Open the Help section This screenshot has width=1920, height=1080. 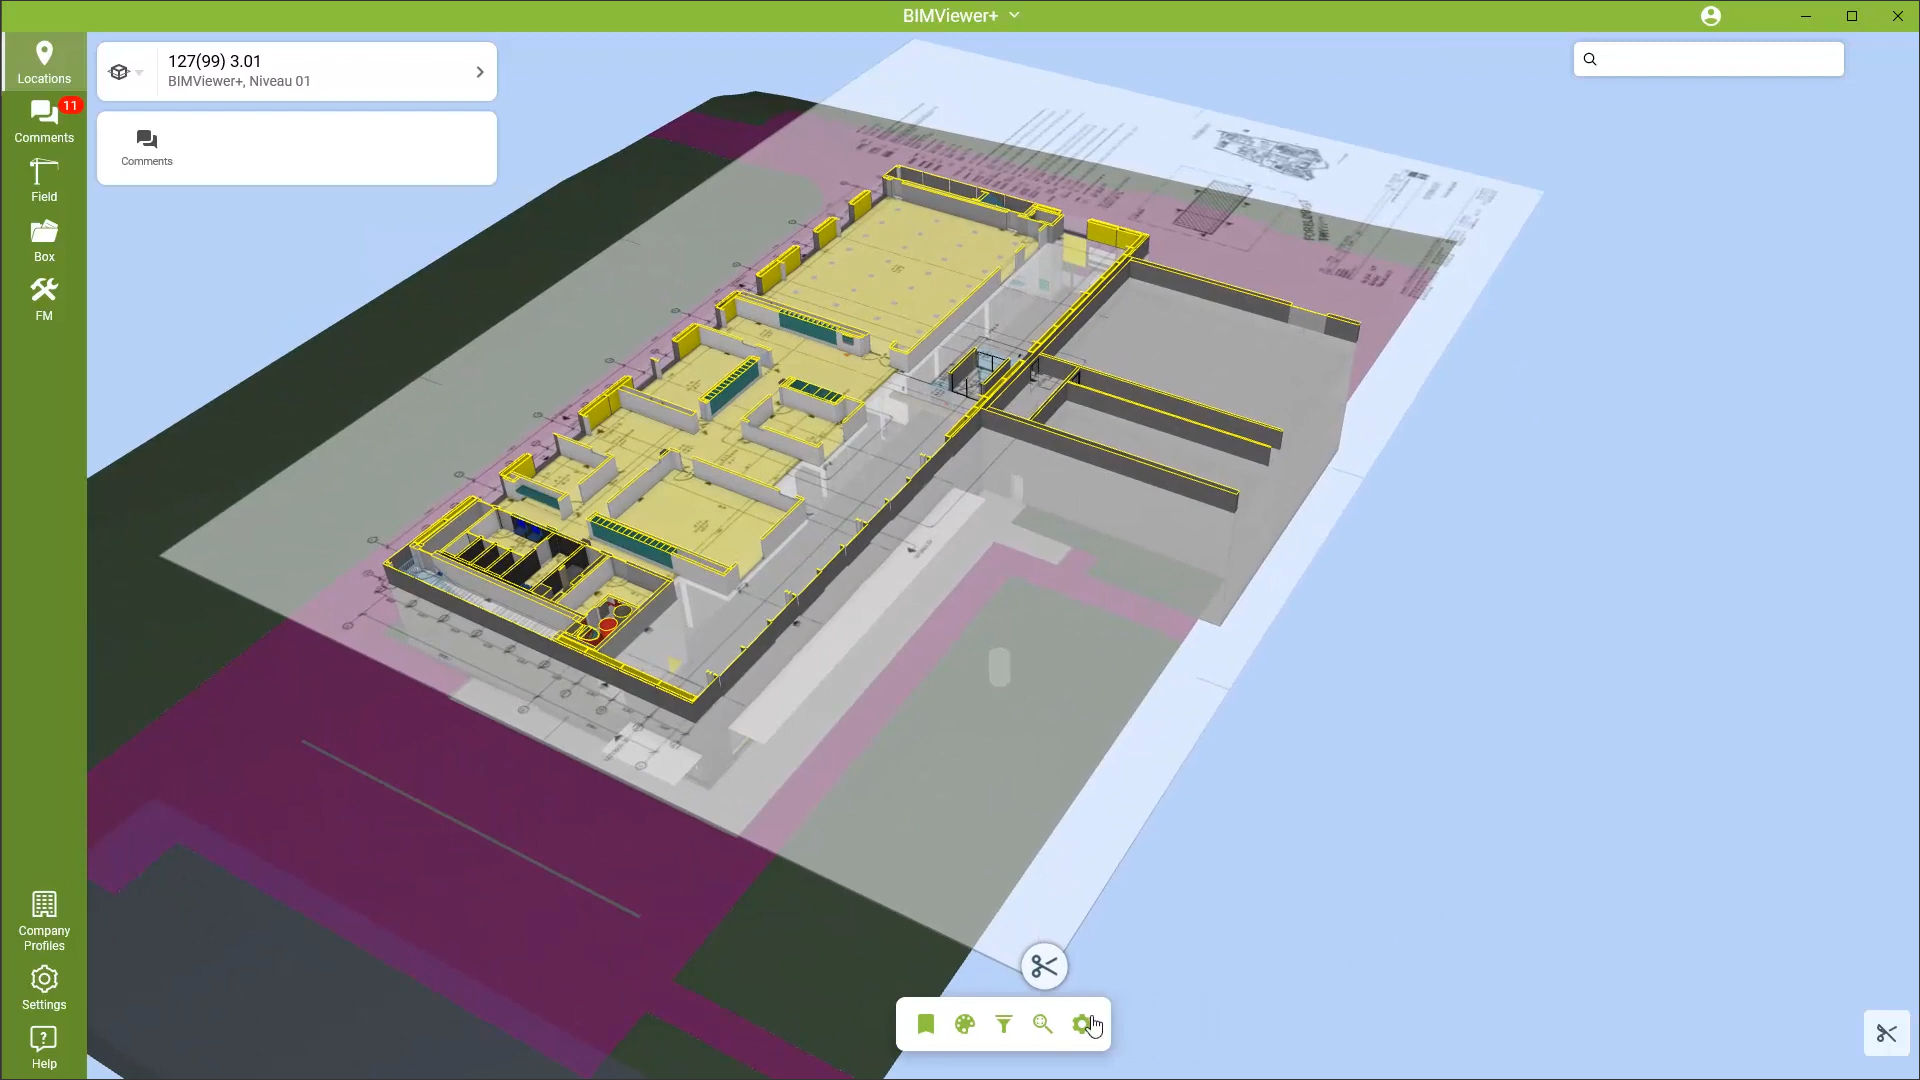[44, 1047]
